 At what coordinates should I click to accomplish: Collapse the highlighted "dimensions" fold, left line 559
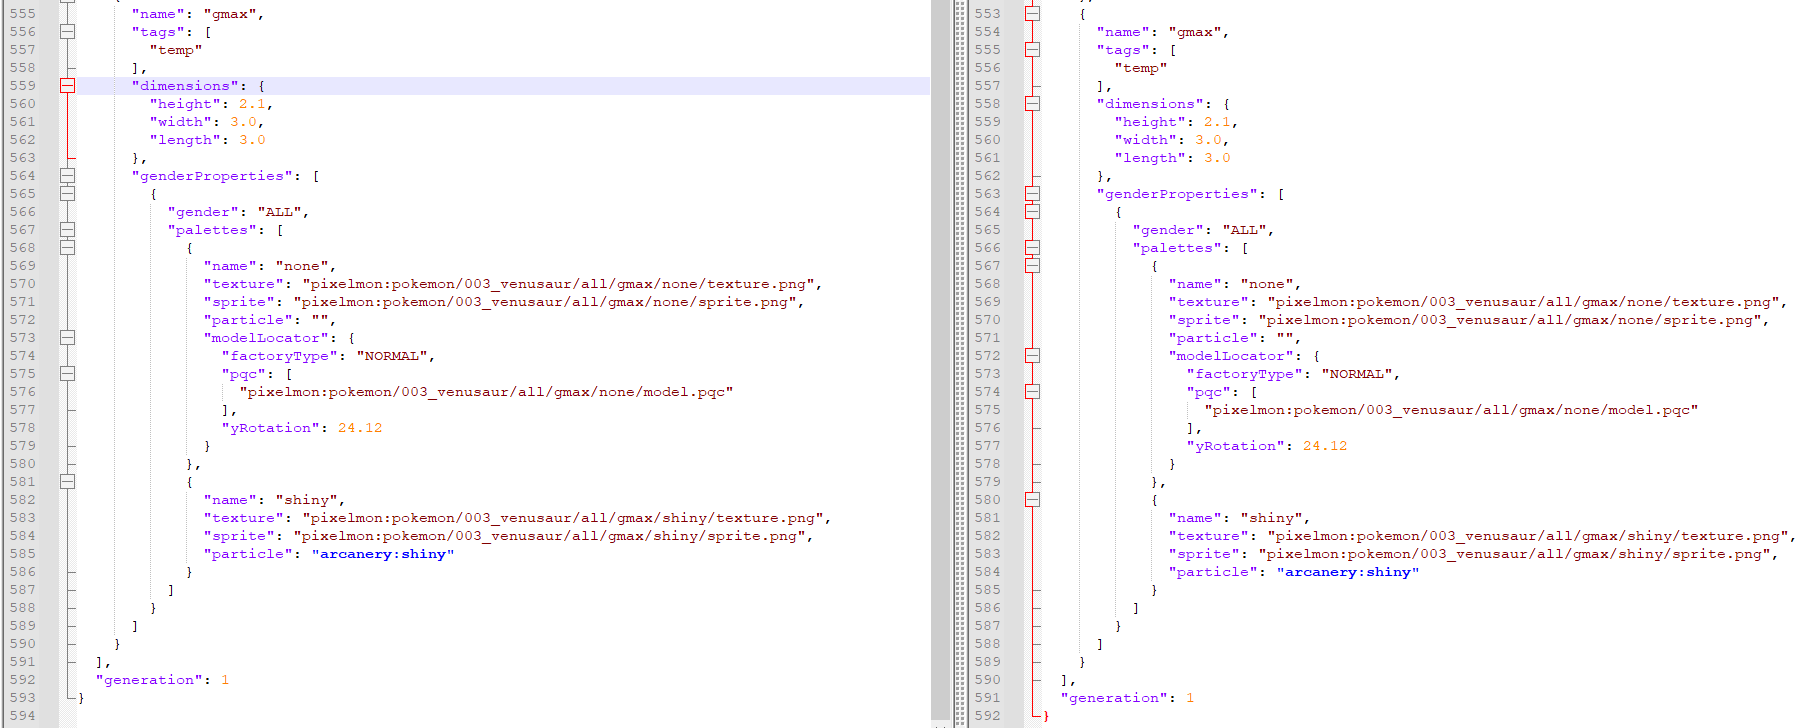67,86
